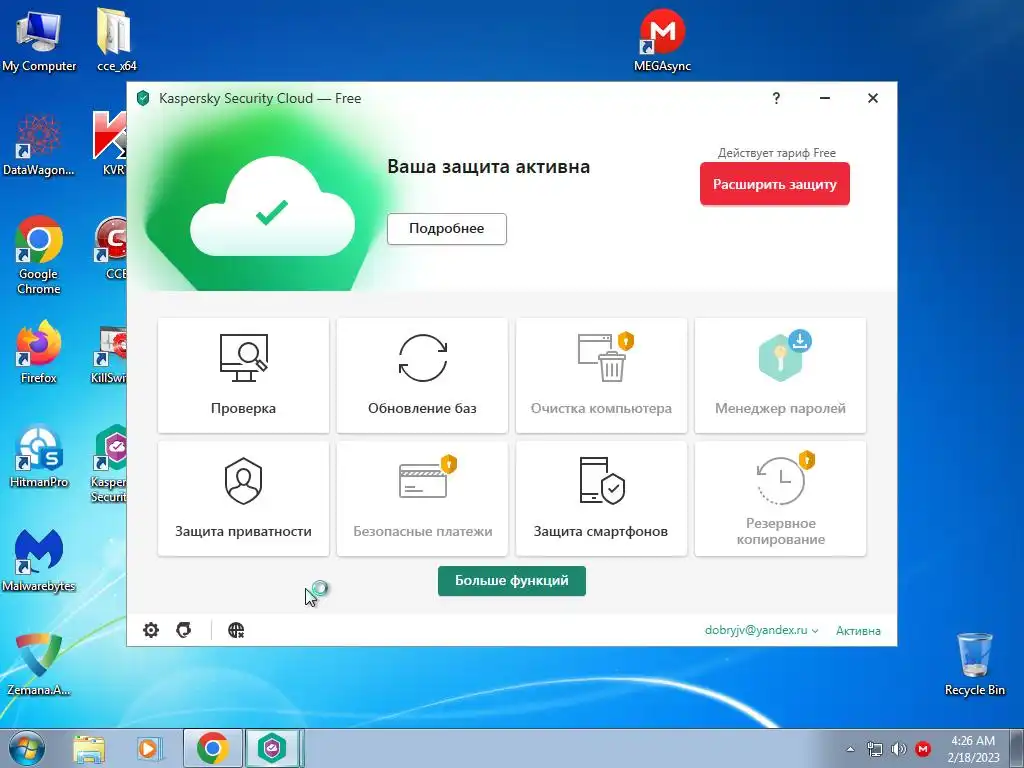1024x768 pixels.
Task: Select HitmanPro desktop shortcut
Action: [39, 457]
